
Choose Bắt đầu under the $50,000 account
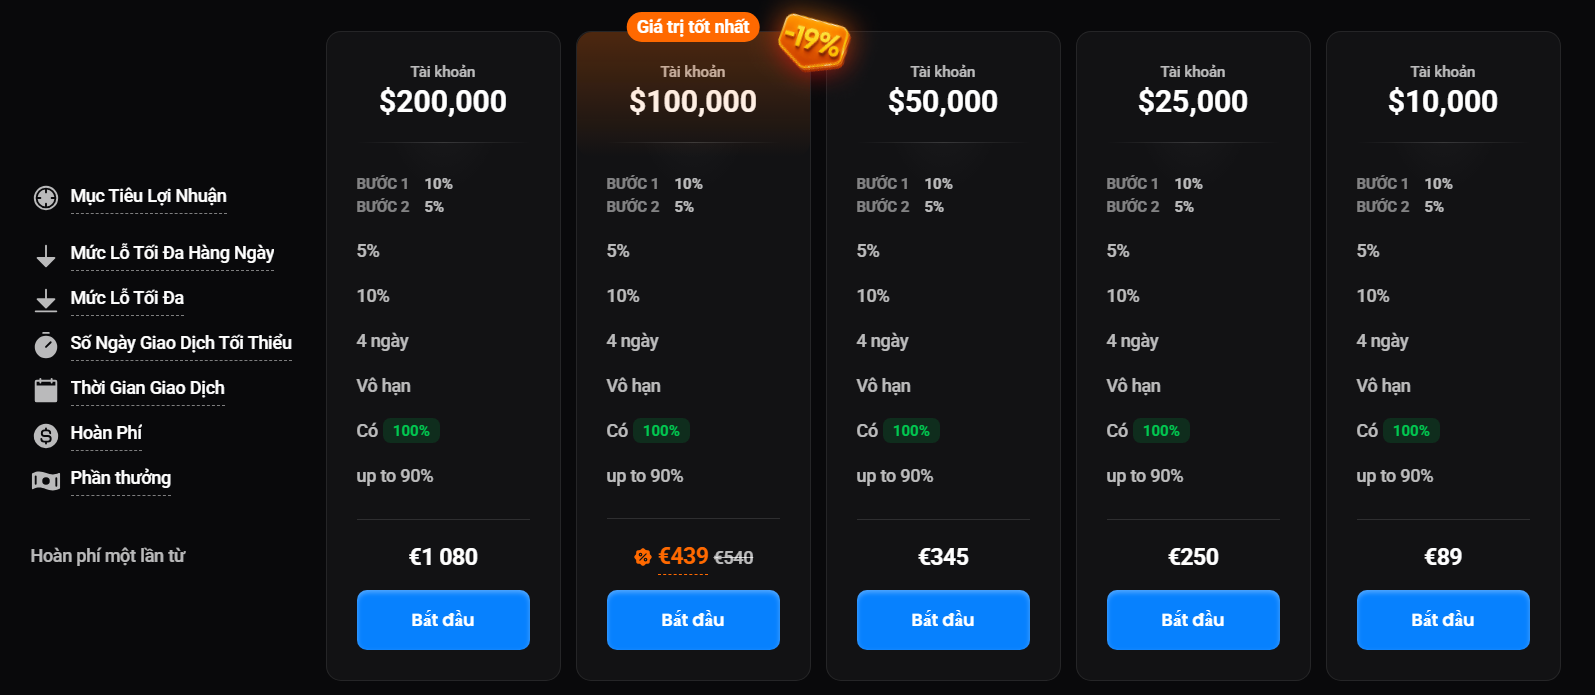(x=943, y=620)
